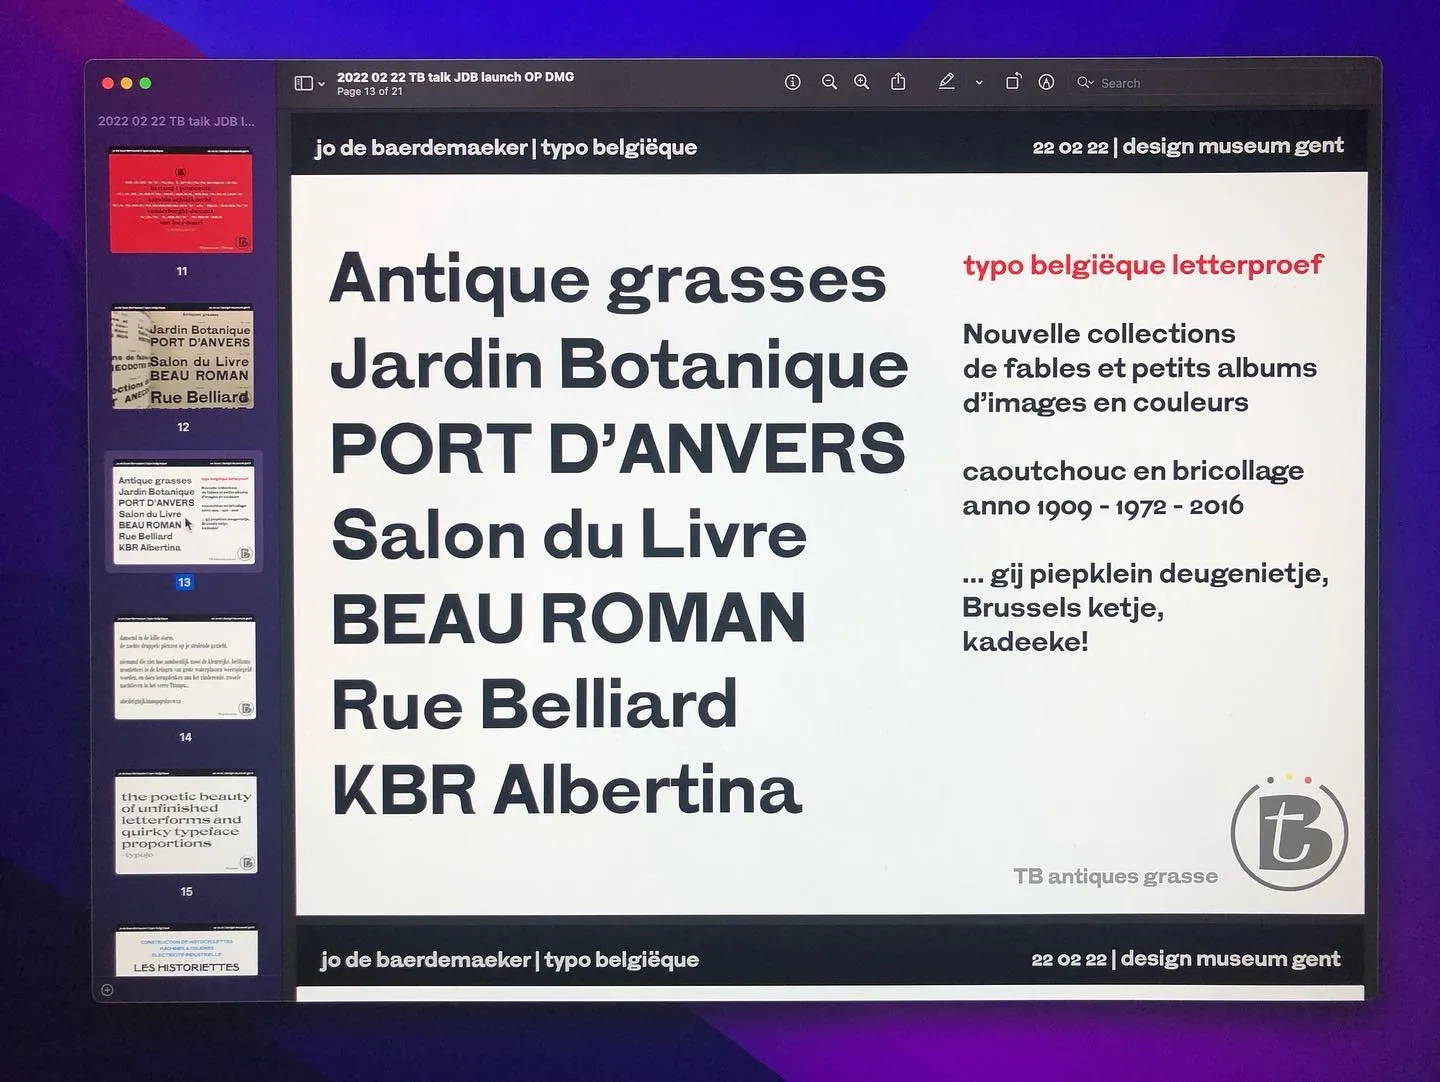Open the search options magnifier dropdown
The image size is (1440, 1082).
pyautogui.click(x=1085, y=83)
